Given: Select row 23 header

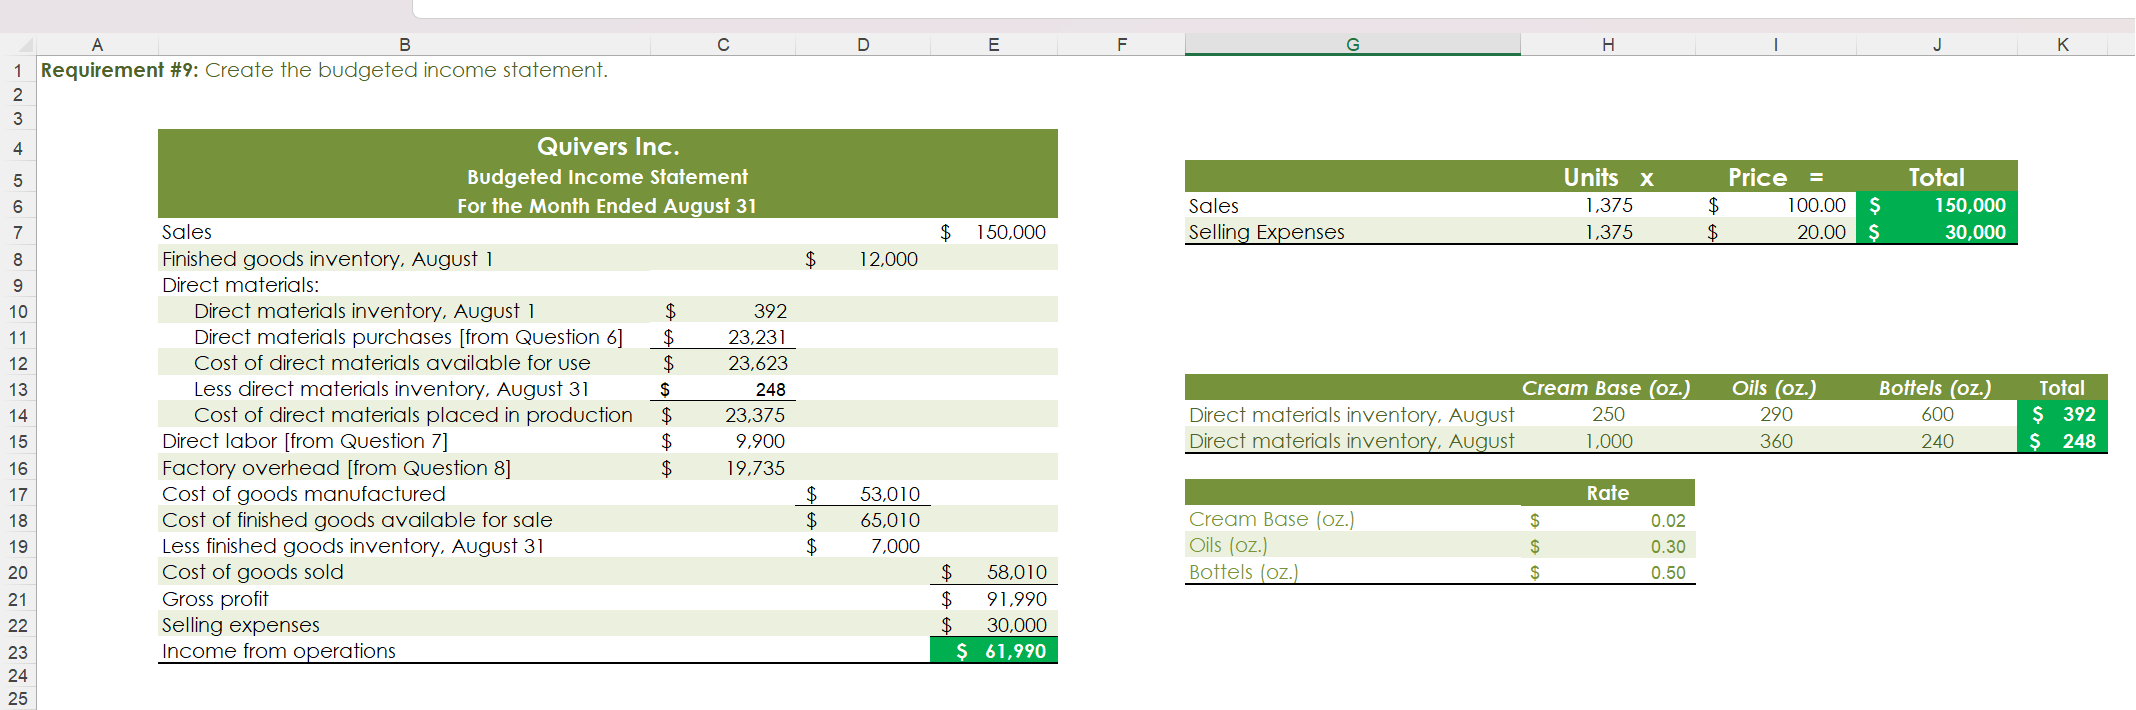Looking at the screenshot, I should (18, 652).
